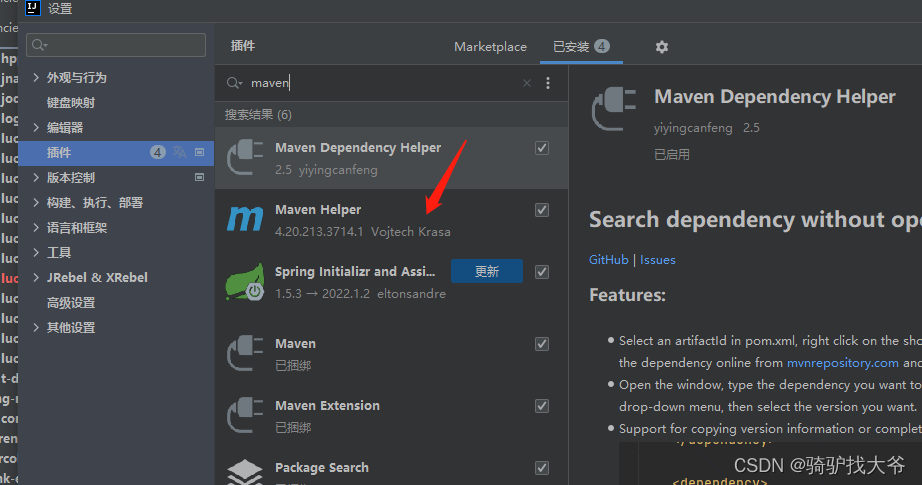Image resolution: width=922 pixels, height=485 pixels.
Task: Click the Maven Dependency Helper plug icon in list
Action: pyautogui.click(x=245, y=157)
